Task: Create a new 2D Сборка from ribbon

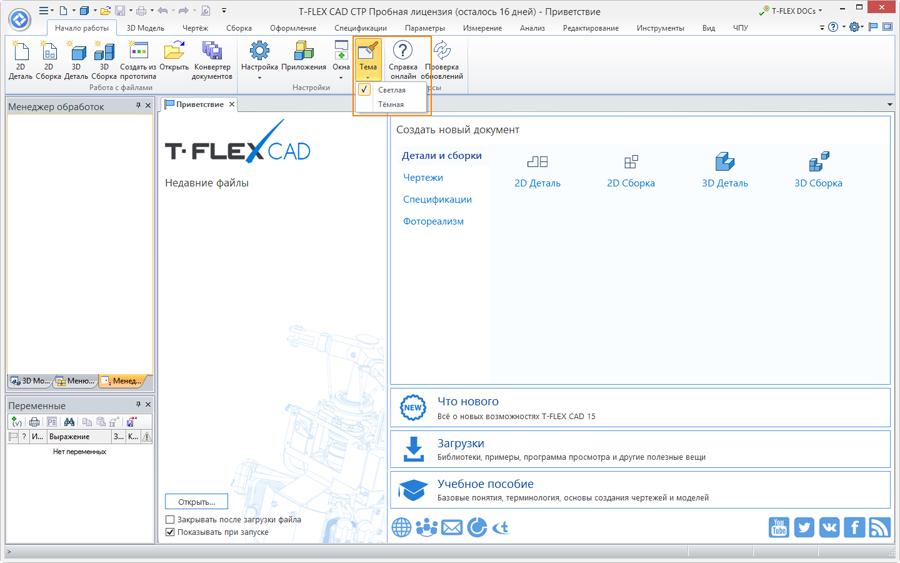Action: pos(48,60)
